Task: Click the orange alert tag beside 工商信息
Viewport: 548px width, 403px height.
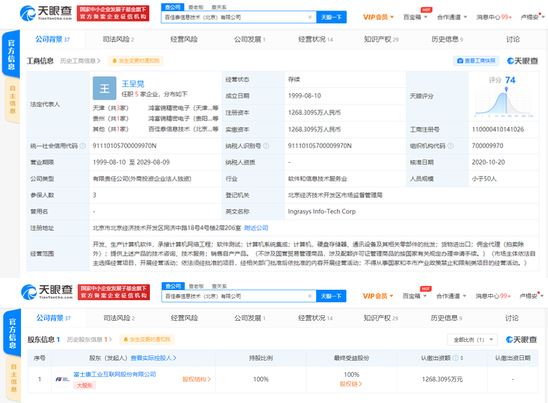Action: click(136, 61)
